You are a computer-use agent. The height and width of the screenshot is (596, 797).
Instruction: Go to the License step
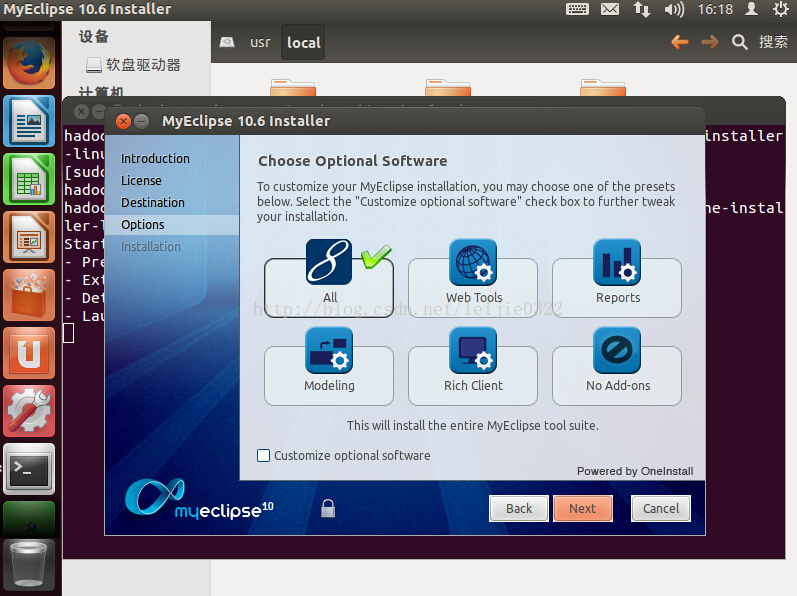pos(141,180)
